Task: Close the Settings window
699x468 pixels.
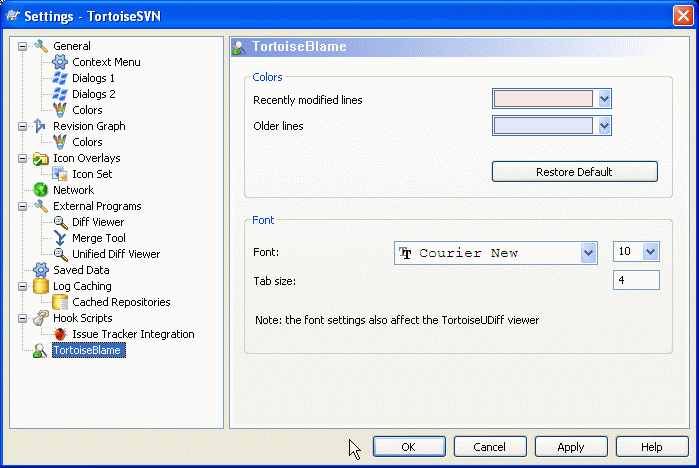Action: [683, 16]
